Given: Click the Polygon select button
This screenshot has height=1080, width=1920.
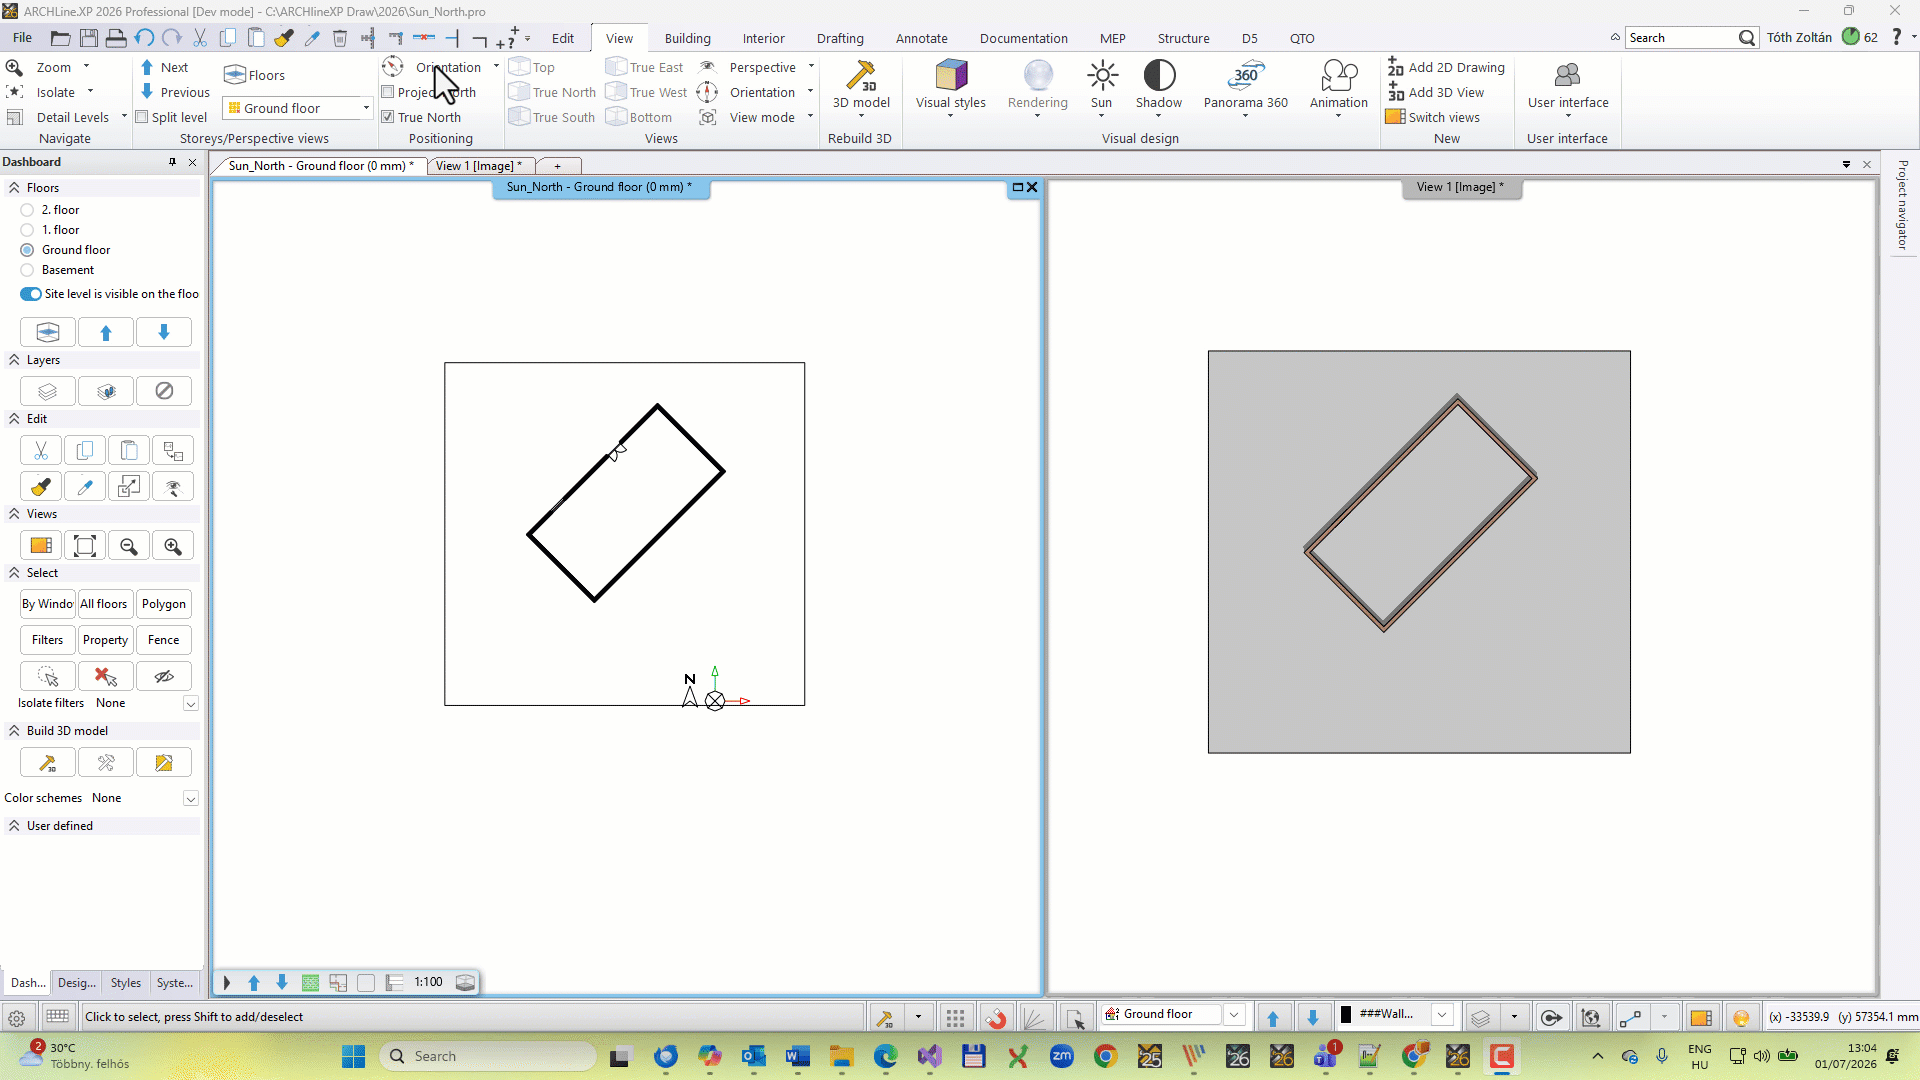Looking at the screenshot, I should pyautogui.click(x=164, y=604).
